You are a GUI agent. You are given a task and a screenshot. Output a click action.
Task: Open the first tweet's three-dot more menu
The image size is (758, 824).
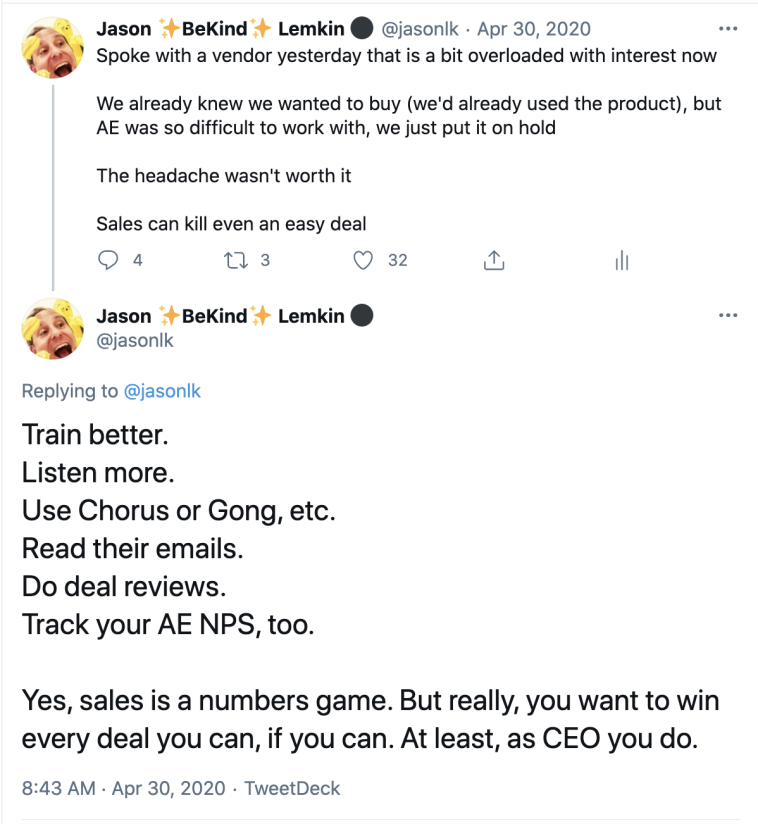click(x=728, y=29)
